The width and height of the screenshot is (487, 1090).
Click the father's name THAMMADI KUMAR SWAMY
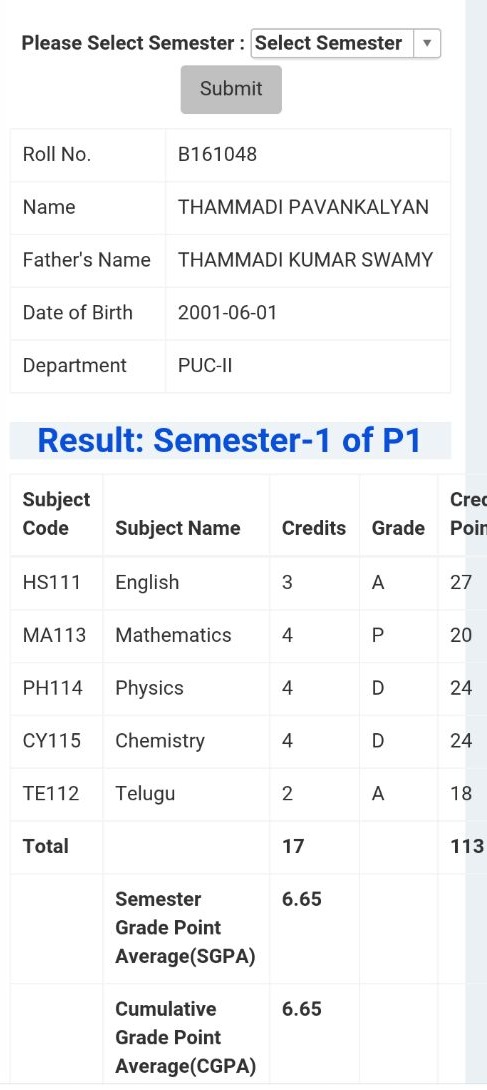click(x=305, y=260)
